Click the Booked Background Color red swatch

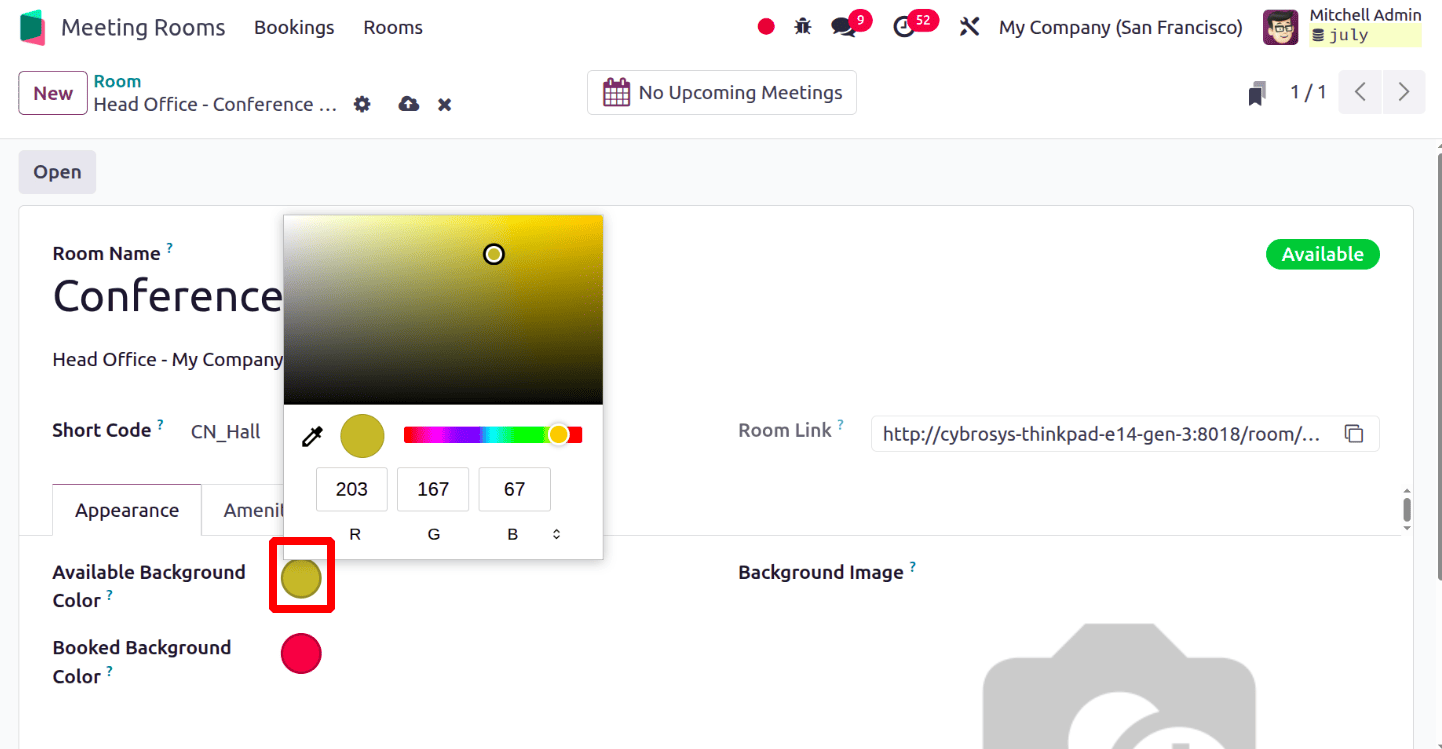[301, 653]
